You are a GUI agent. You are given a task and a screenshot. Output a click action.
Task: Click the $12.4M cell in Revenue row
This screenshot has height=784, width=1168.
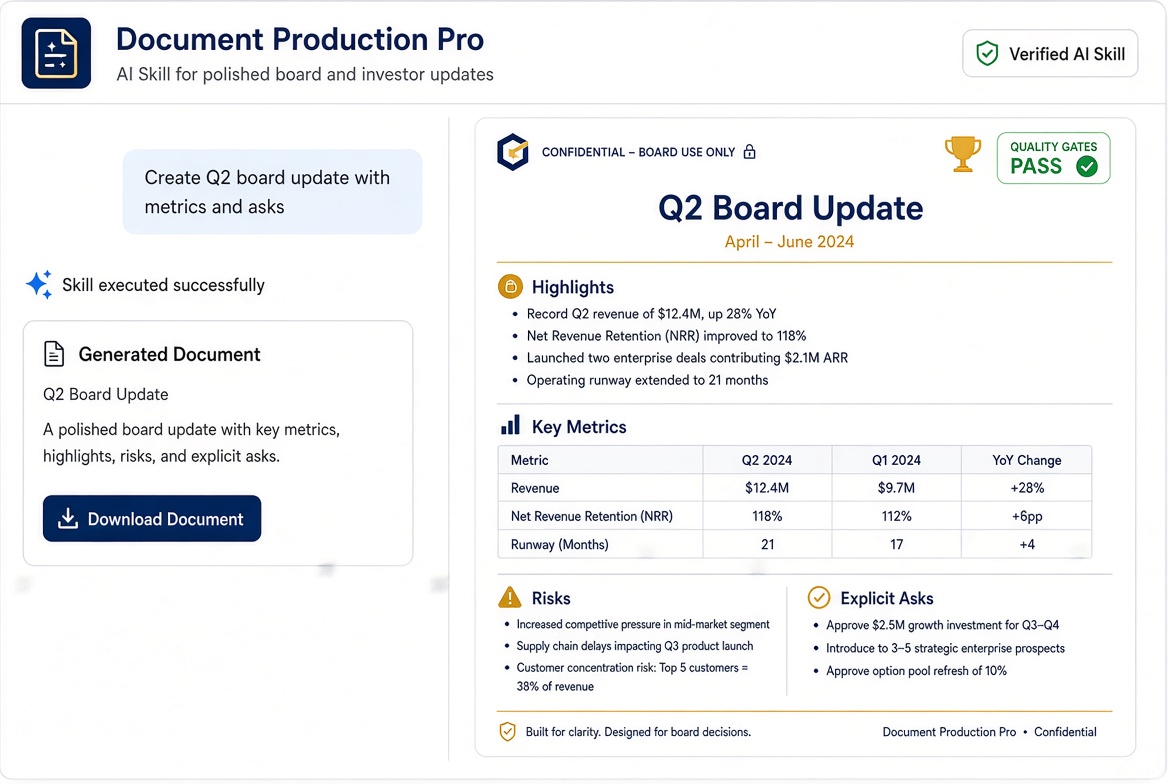pyautogui.click(x=767, y=488)
